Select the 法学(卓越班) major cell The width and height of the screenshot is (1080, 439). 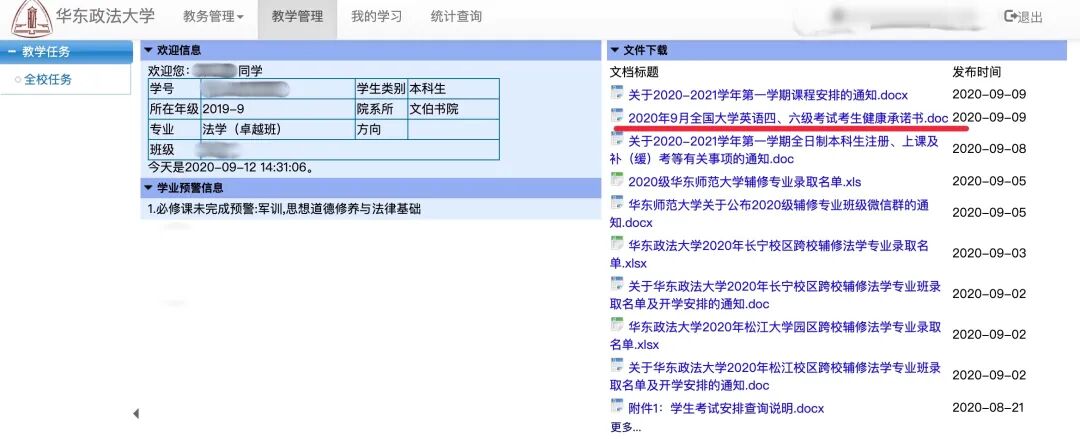coord(277,130)
